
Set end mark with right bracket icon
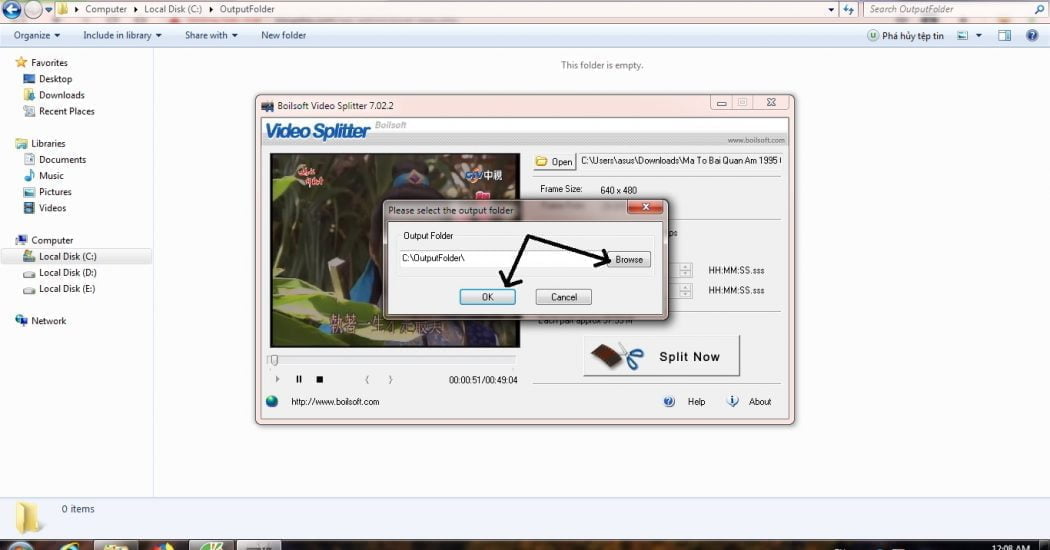tap(390, 379)
